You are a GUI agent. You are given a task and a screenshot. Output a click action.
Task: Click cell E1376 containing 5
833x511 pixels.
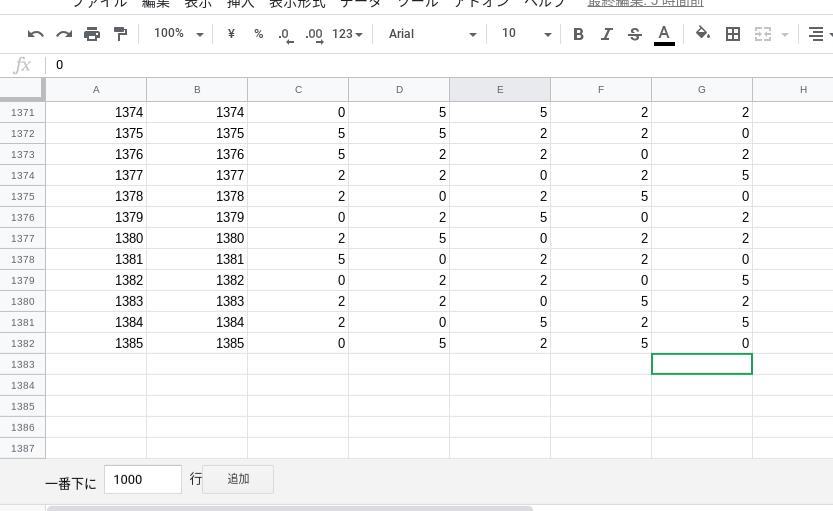pyautogui.click(x=500, y=217)
